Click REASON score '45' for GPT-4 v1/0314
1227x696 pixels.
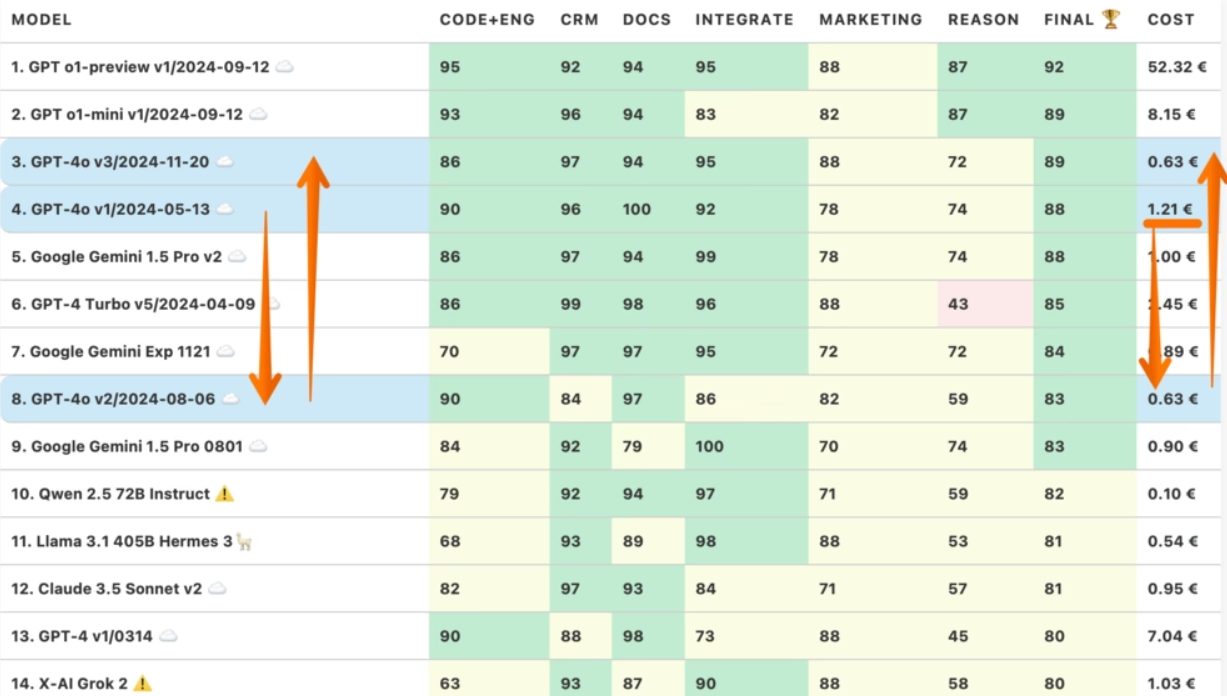[958, 636]
